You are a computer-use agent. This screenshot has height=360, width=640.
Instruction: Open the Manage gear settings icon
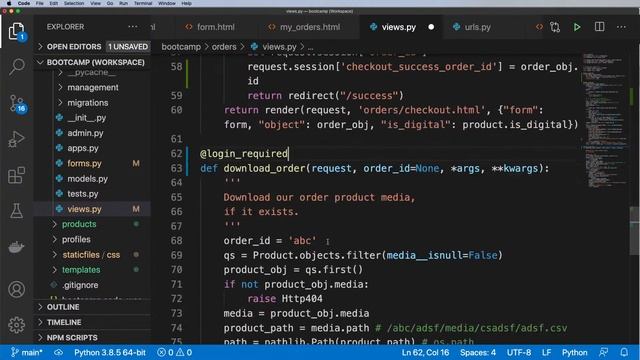click(x=17, y=325)
